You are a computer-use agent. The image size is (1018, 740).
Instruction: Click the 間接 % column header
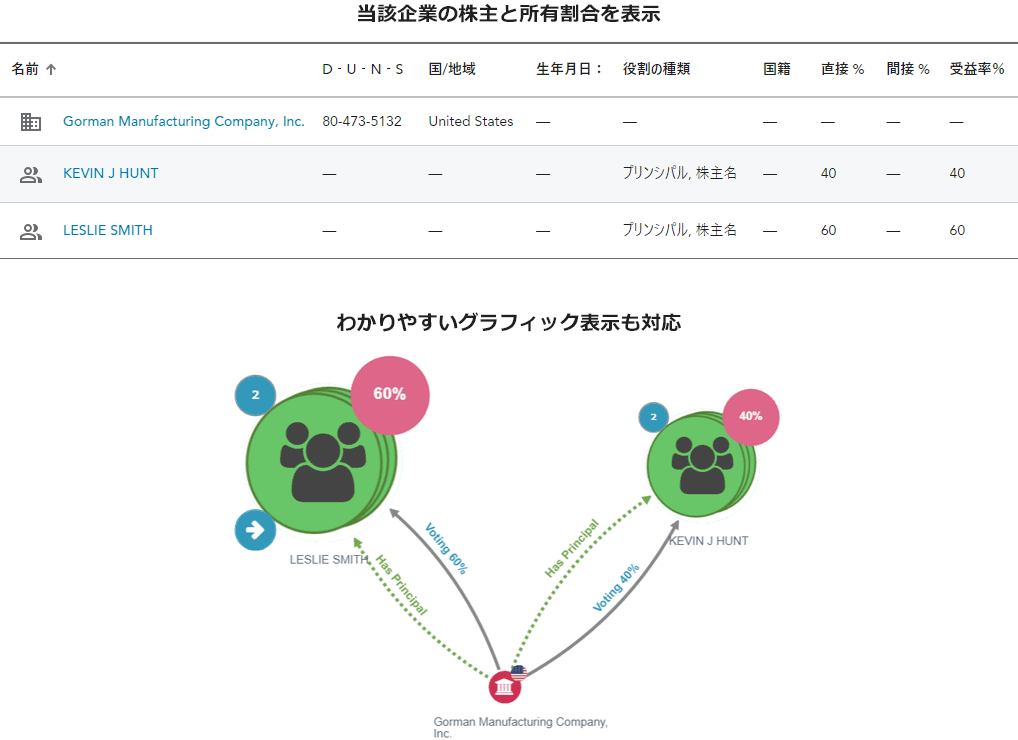click(908, 69)
